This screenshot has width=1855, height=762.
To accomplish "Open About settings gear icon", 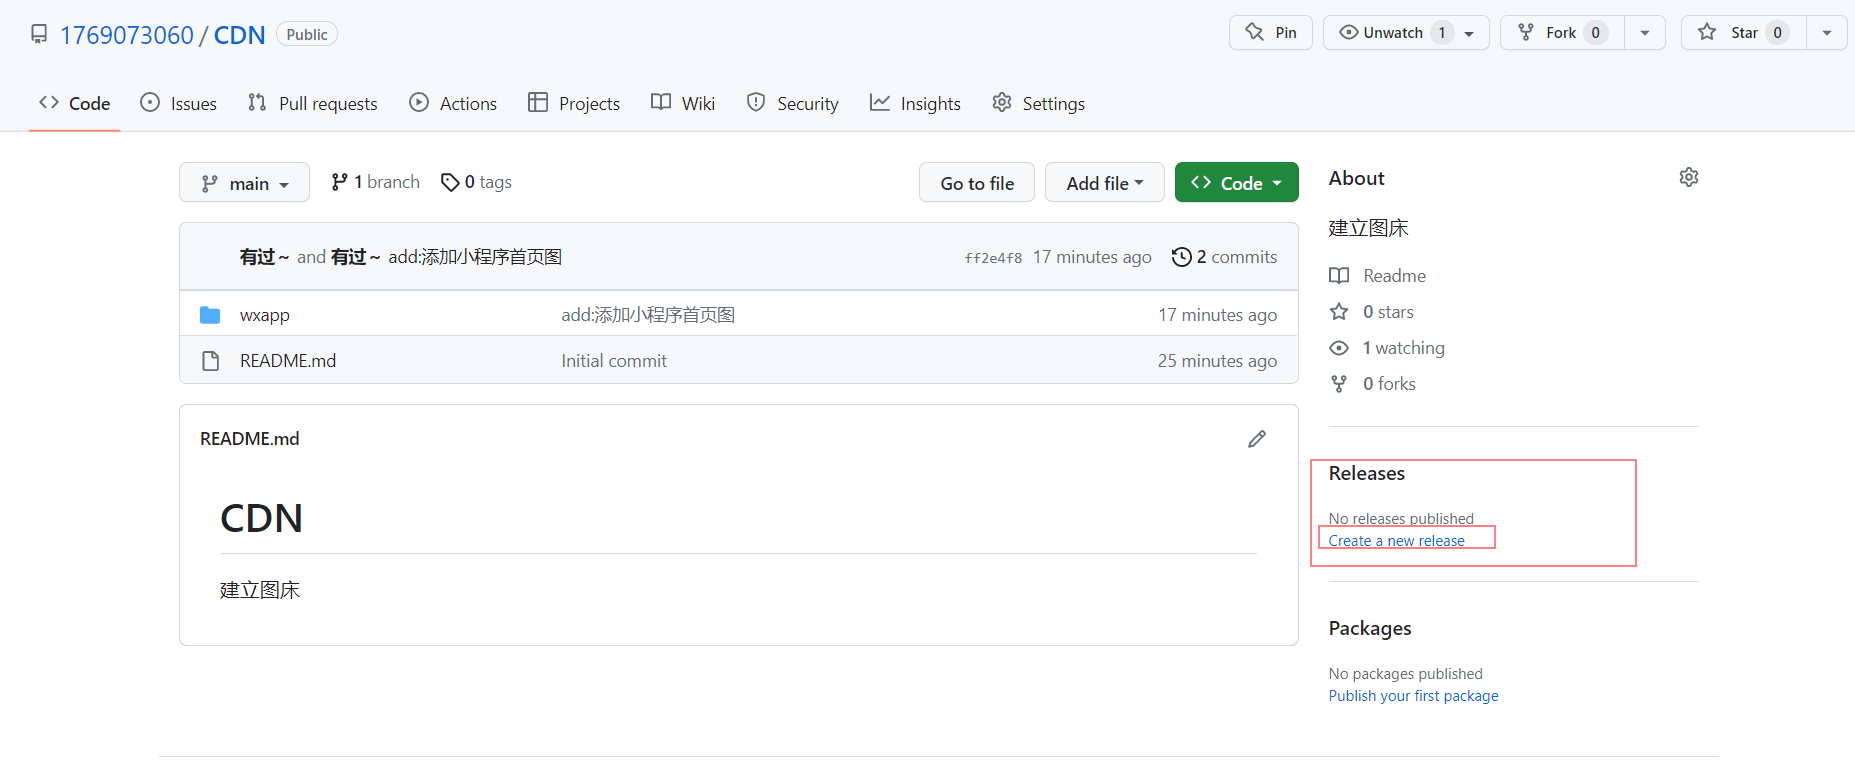I will (x=1689, y=177).
